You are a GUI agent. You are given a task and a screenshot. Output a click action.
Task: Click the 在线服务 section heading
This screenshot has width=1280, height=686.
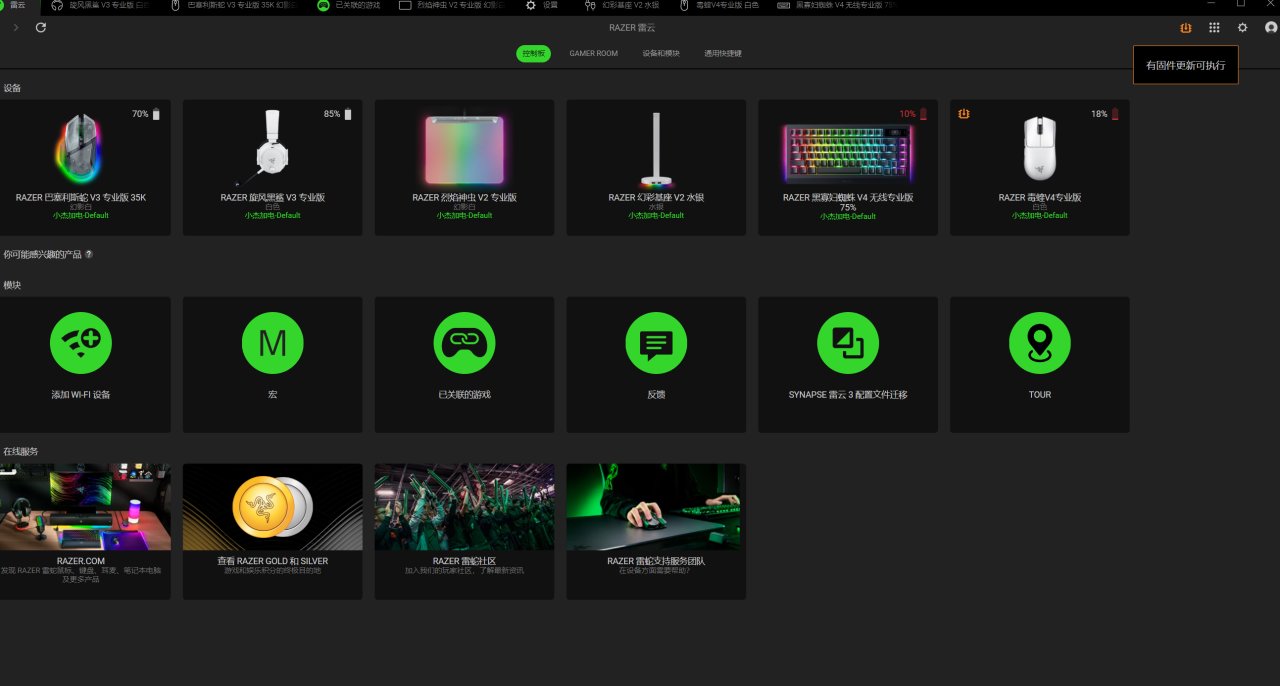[x=20, y=452]
